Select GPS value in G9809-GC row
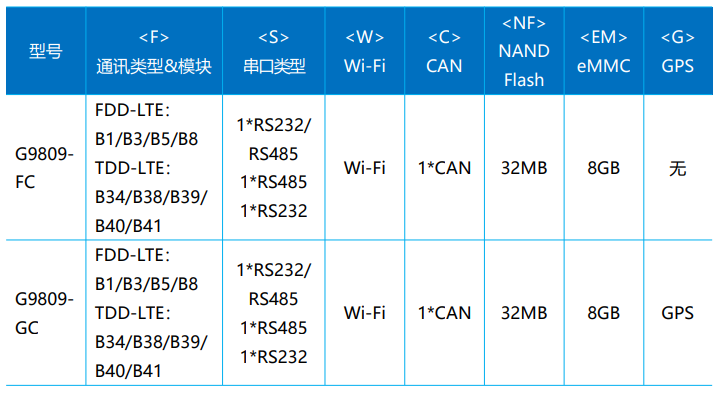724x393 pixels. point(678,313)
